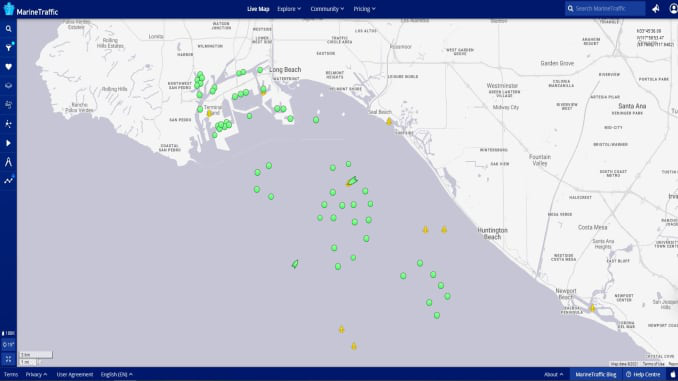Open the map layers icon

click(x=8, y=86)
